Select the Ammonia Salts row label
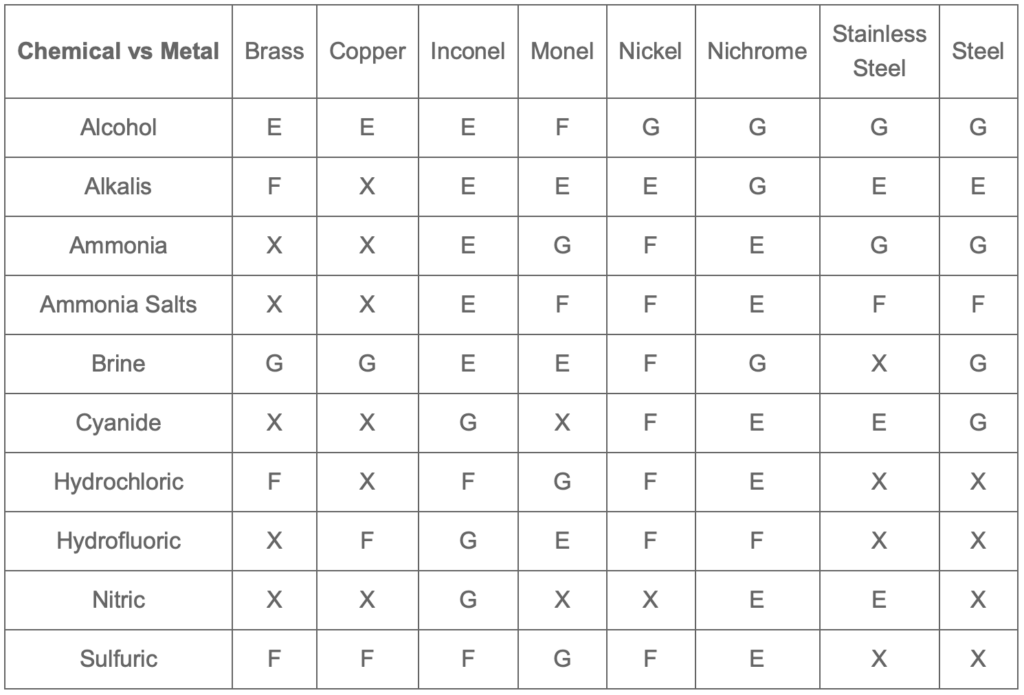The image size is (1024, 695). pos(118,304)
